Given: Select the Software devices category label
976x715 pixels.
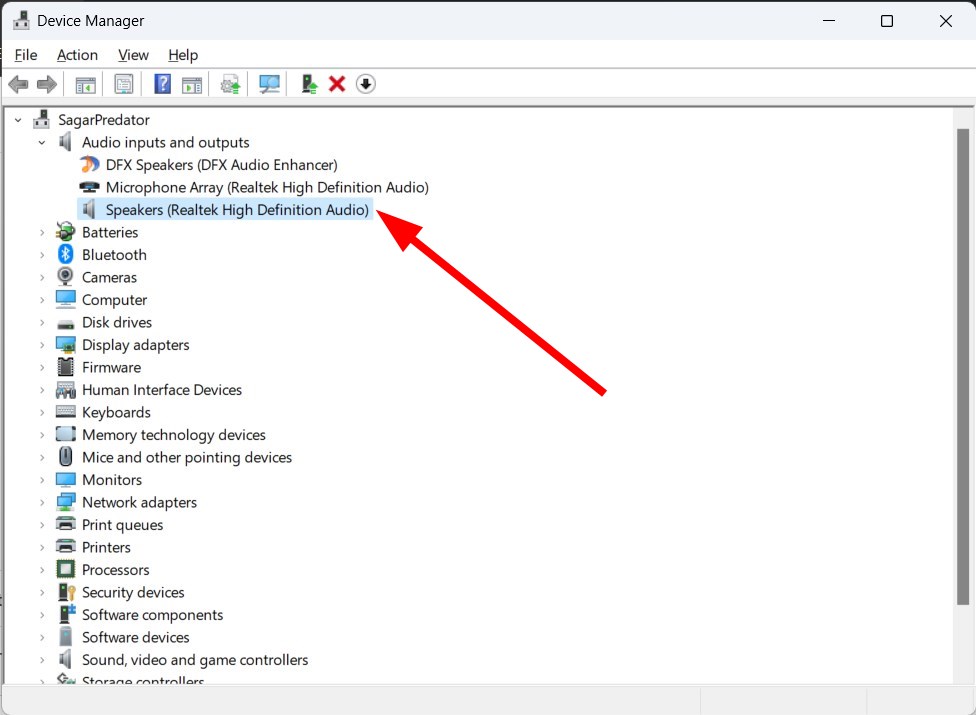Looking at the screenshot, I should (136, 637).
